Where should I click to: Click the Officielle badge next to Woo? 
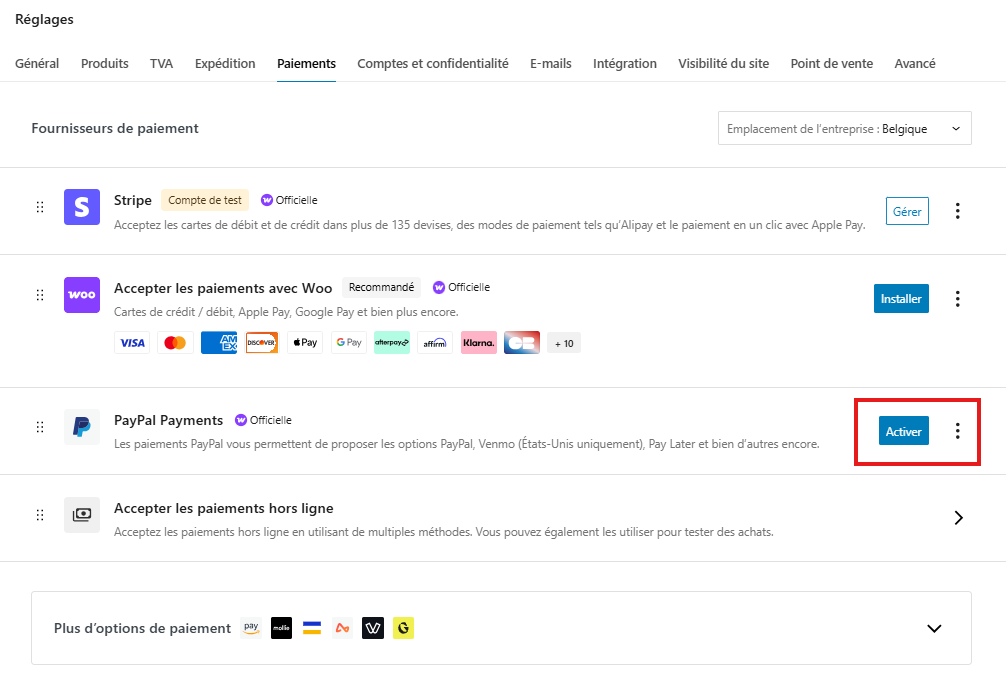pos(461,287)
